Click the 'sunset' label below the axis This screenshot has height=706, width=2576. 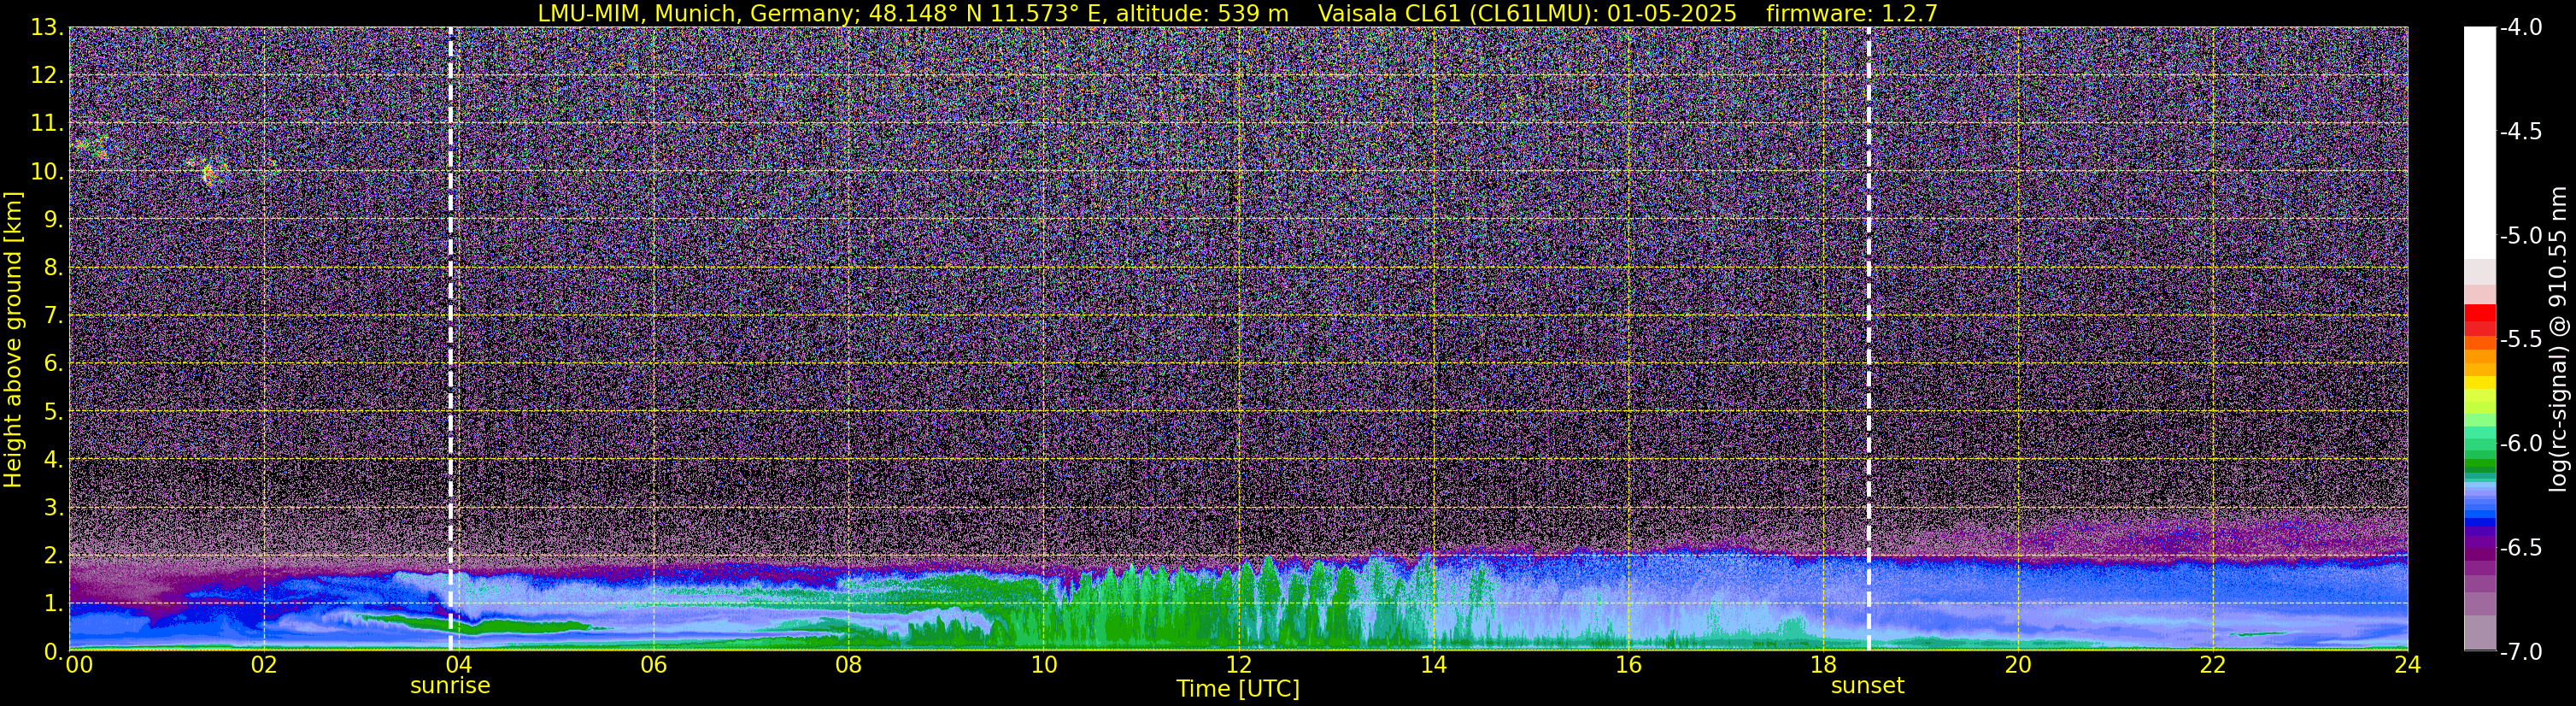pyautogui.click(x=1867, y=686)
